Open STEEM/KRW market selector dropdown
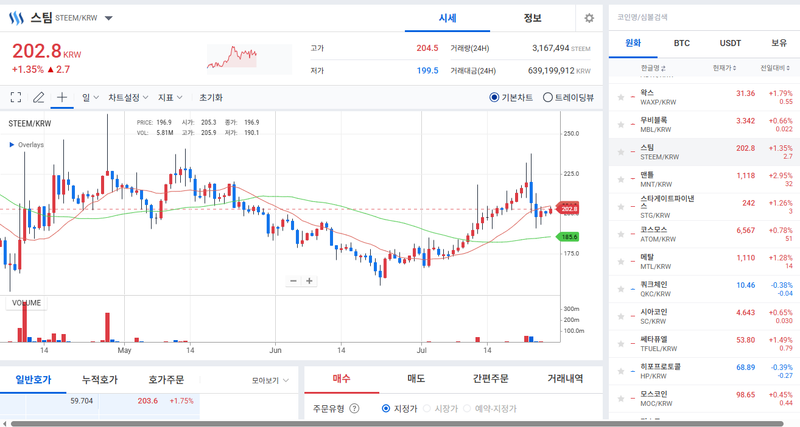 [x=109, y=18]
